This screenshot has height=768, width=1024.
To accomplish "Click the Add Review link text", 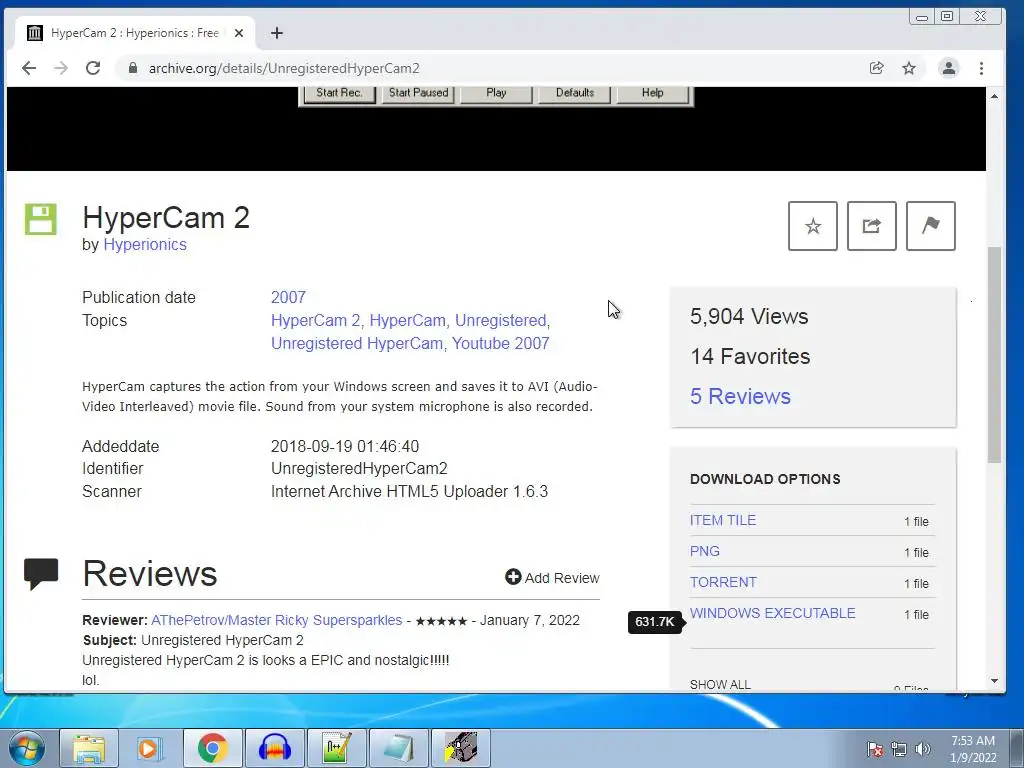I will click(x=562, y=578).
